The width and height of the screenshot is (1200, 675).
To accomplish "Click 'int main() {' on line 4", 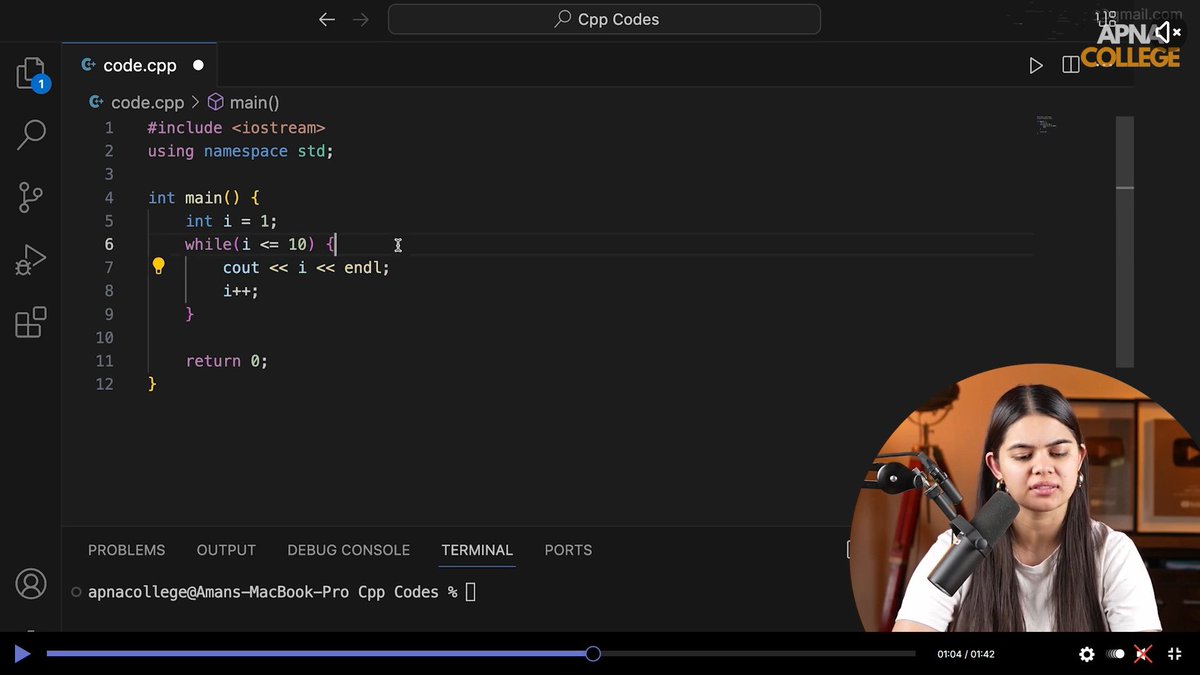I will point(204,198).
